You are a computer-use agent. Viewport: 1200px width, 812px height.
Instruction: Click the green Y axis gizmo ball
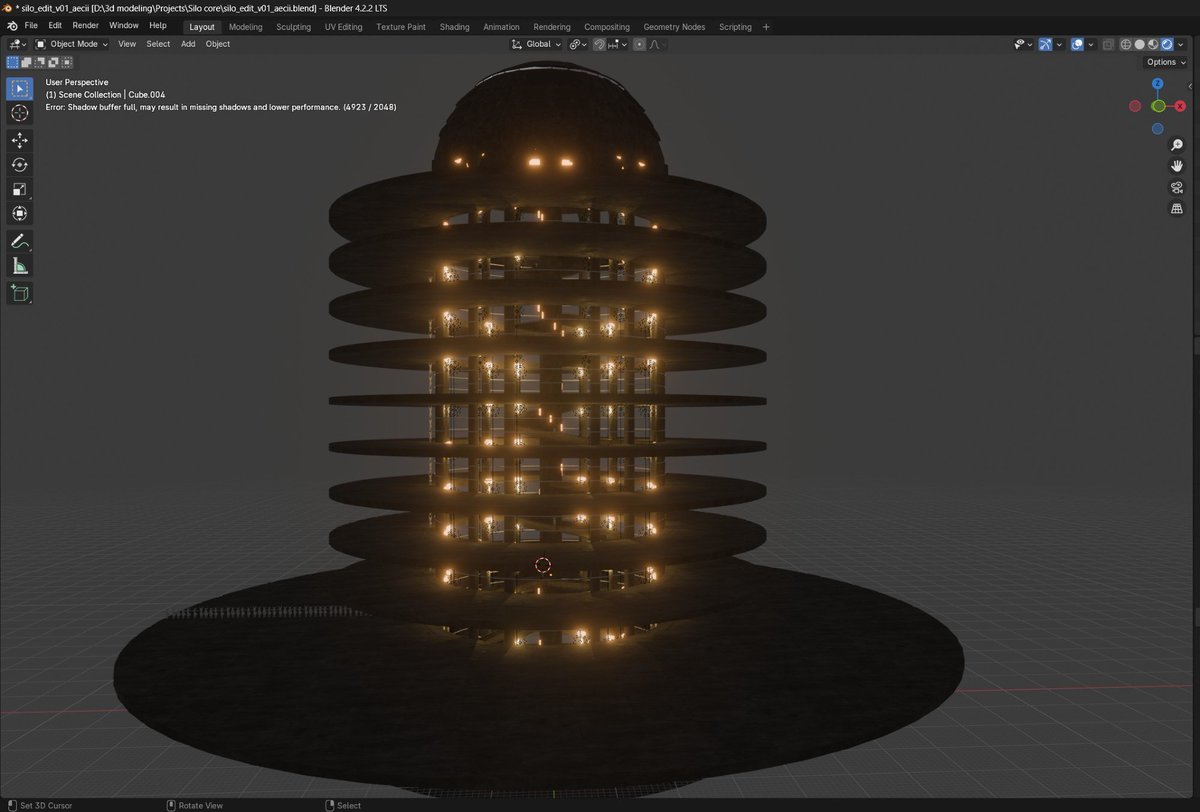tap(1158, 106)
